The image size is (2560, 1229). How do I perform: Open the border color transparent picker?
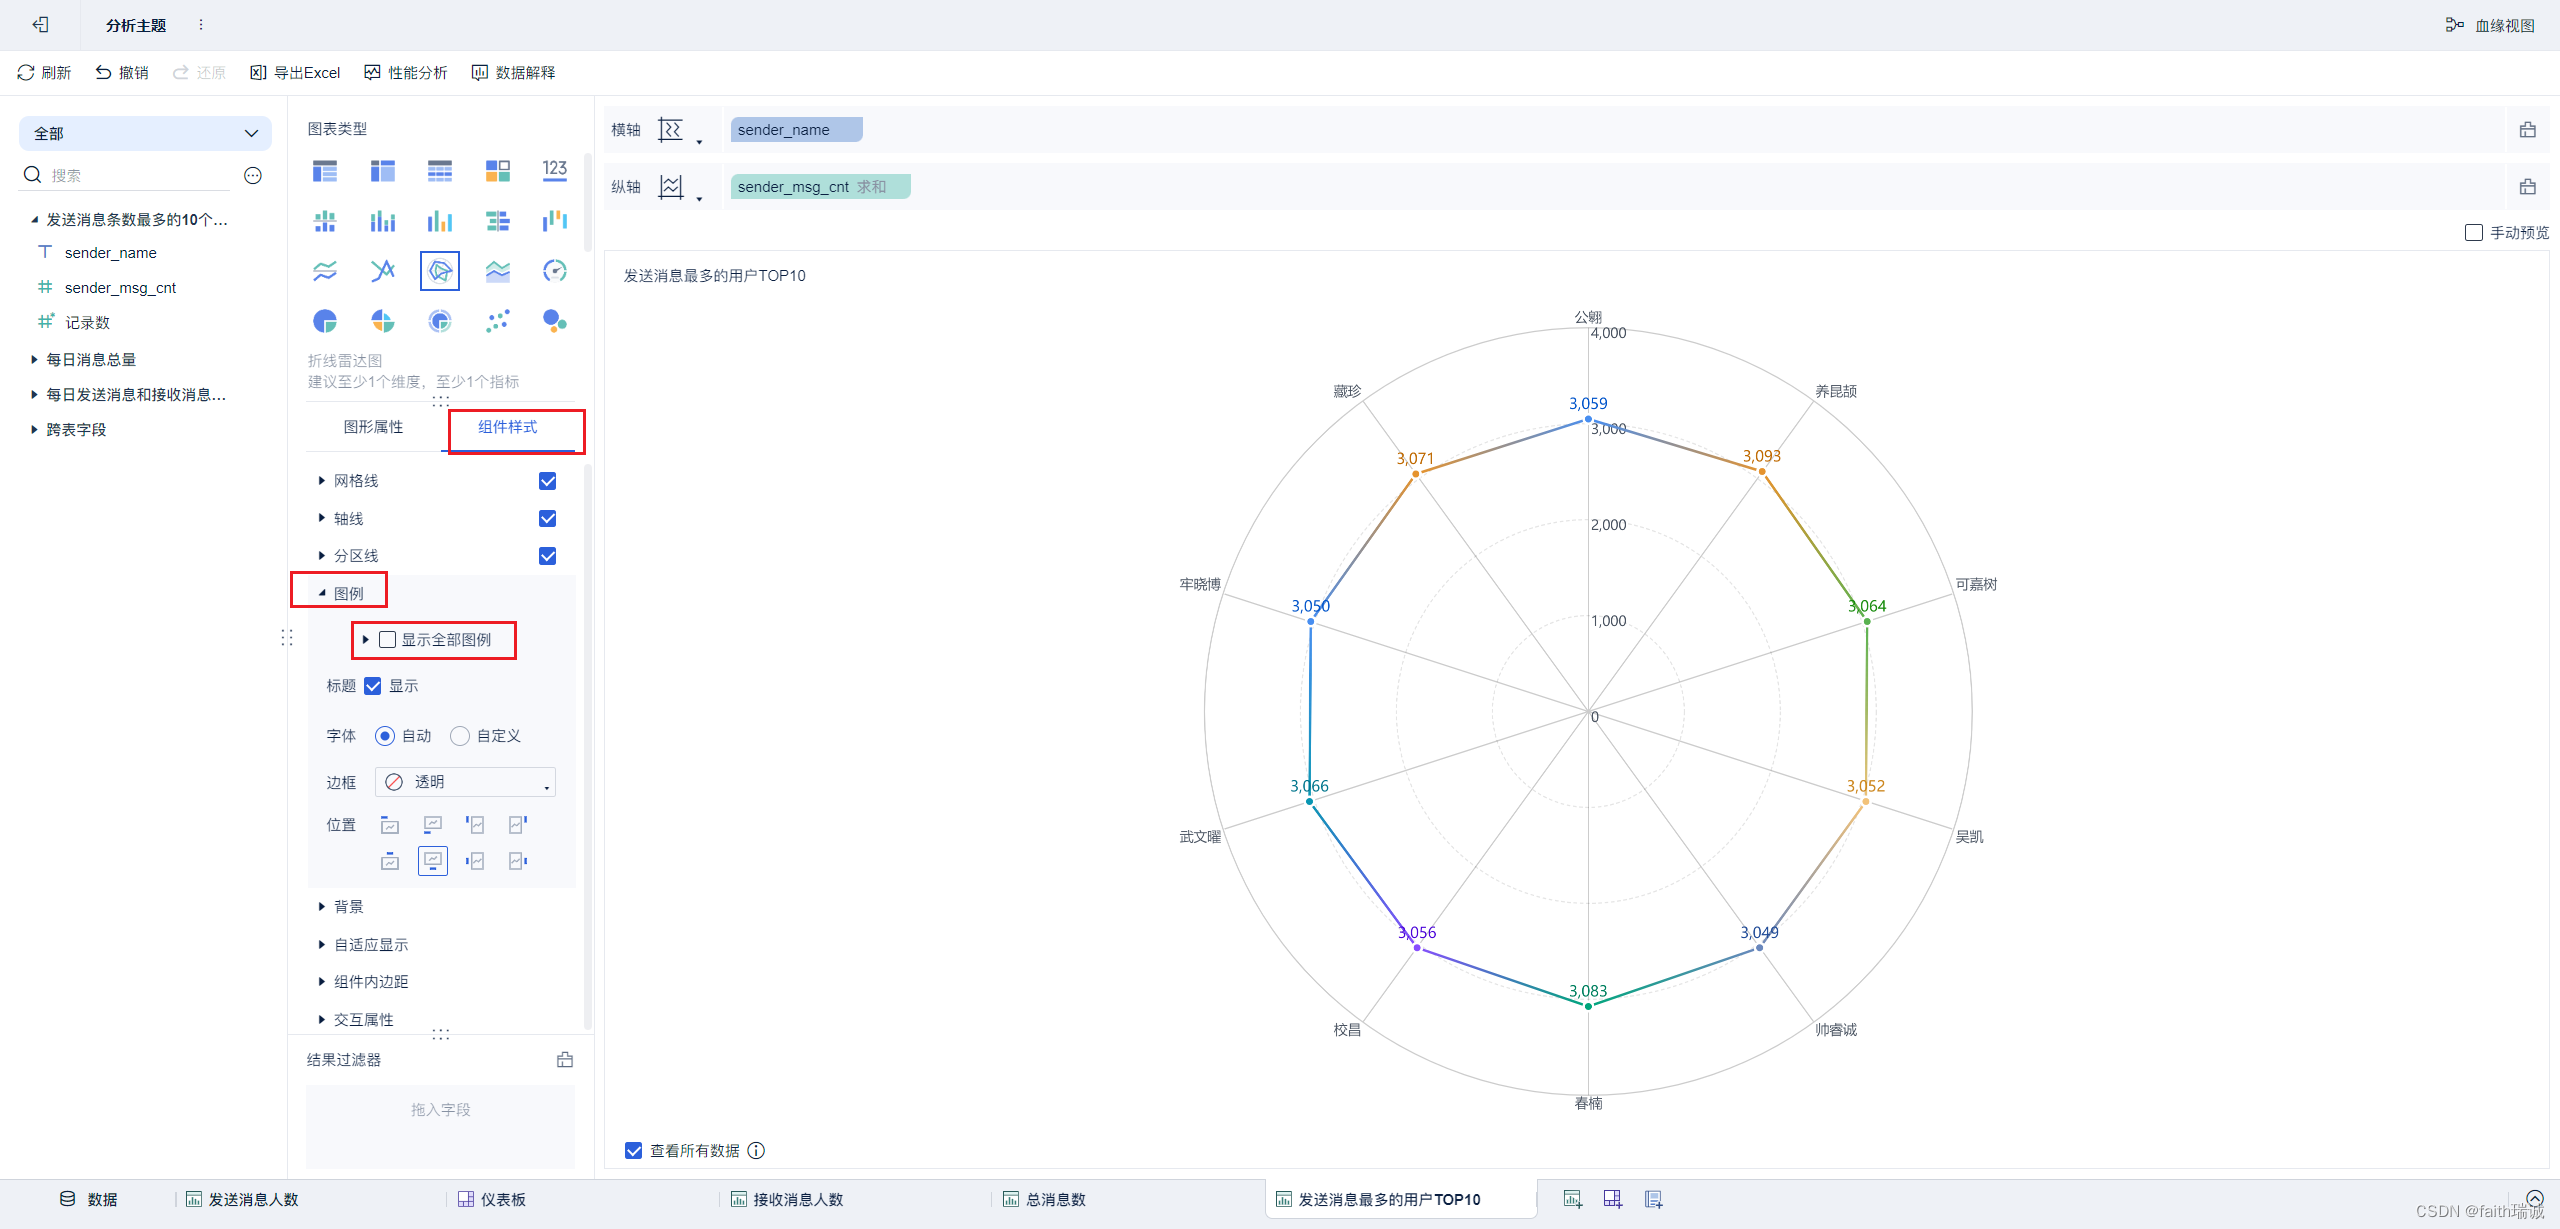465,782
